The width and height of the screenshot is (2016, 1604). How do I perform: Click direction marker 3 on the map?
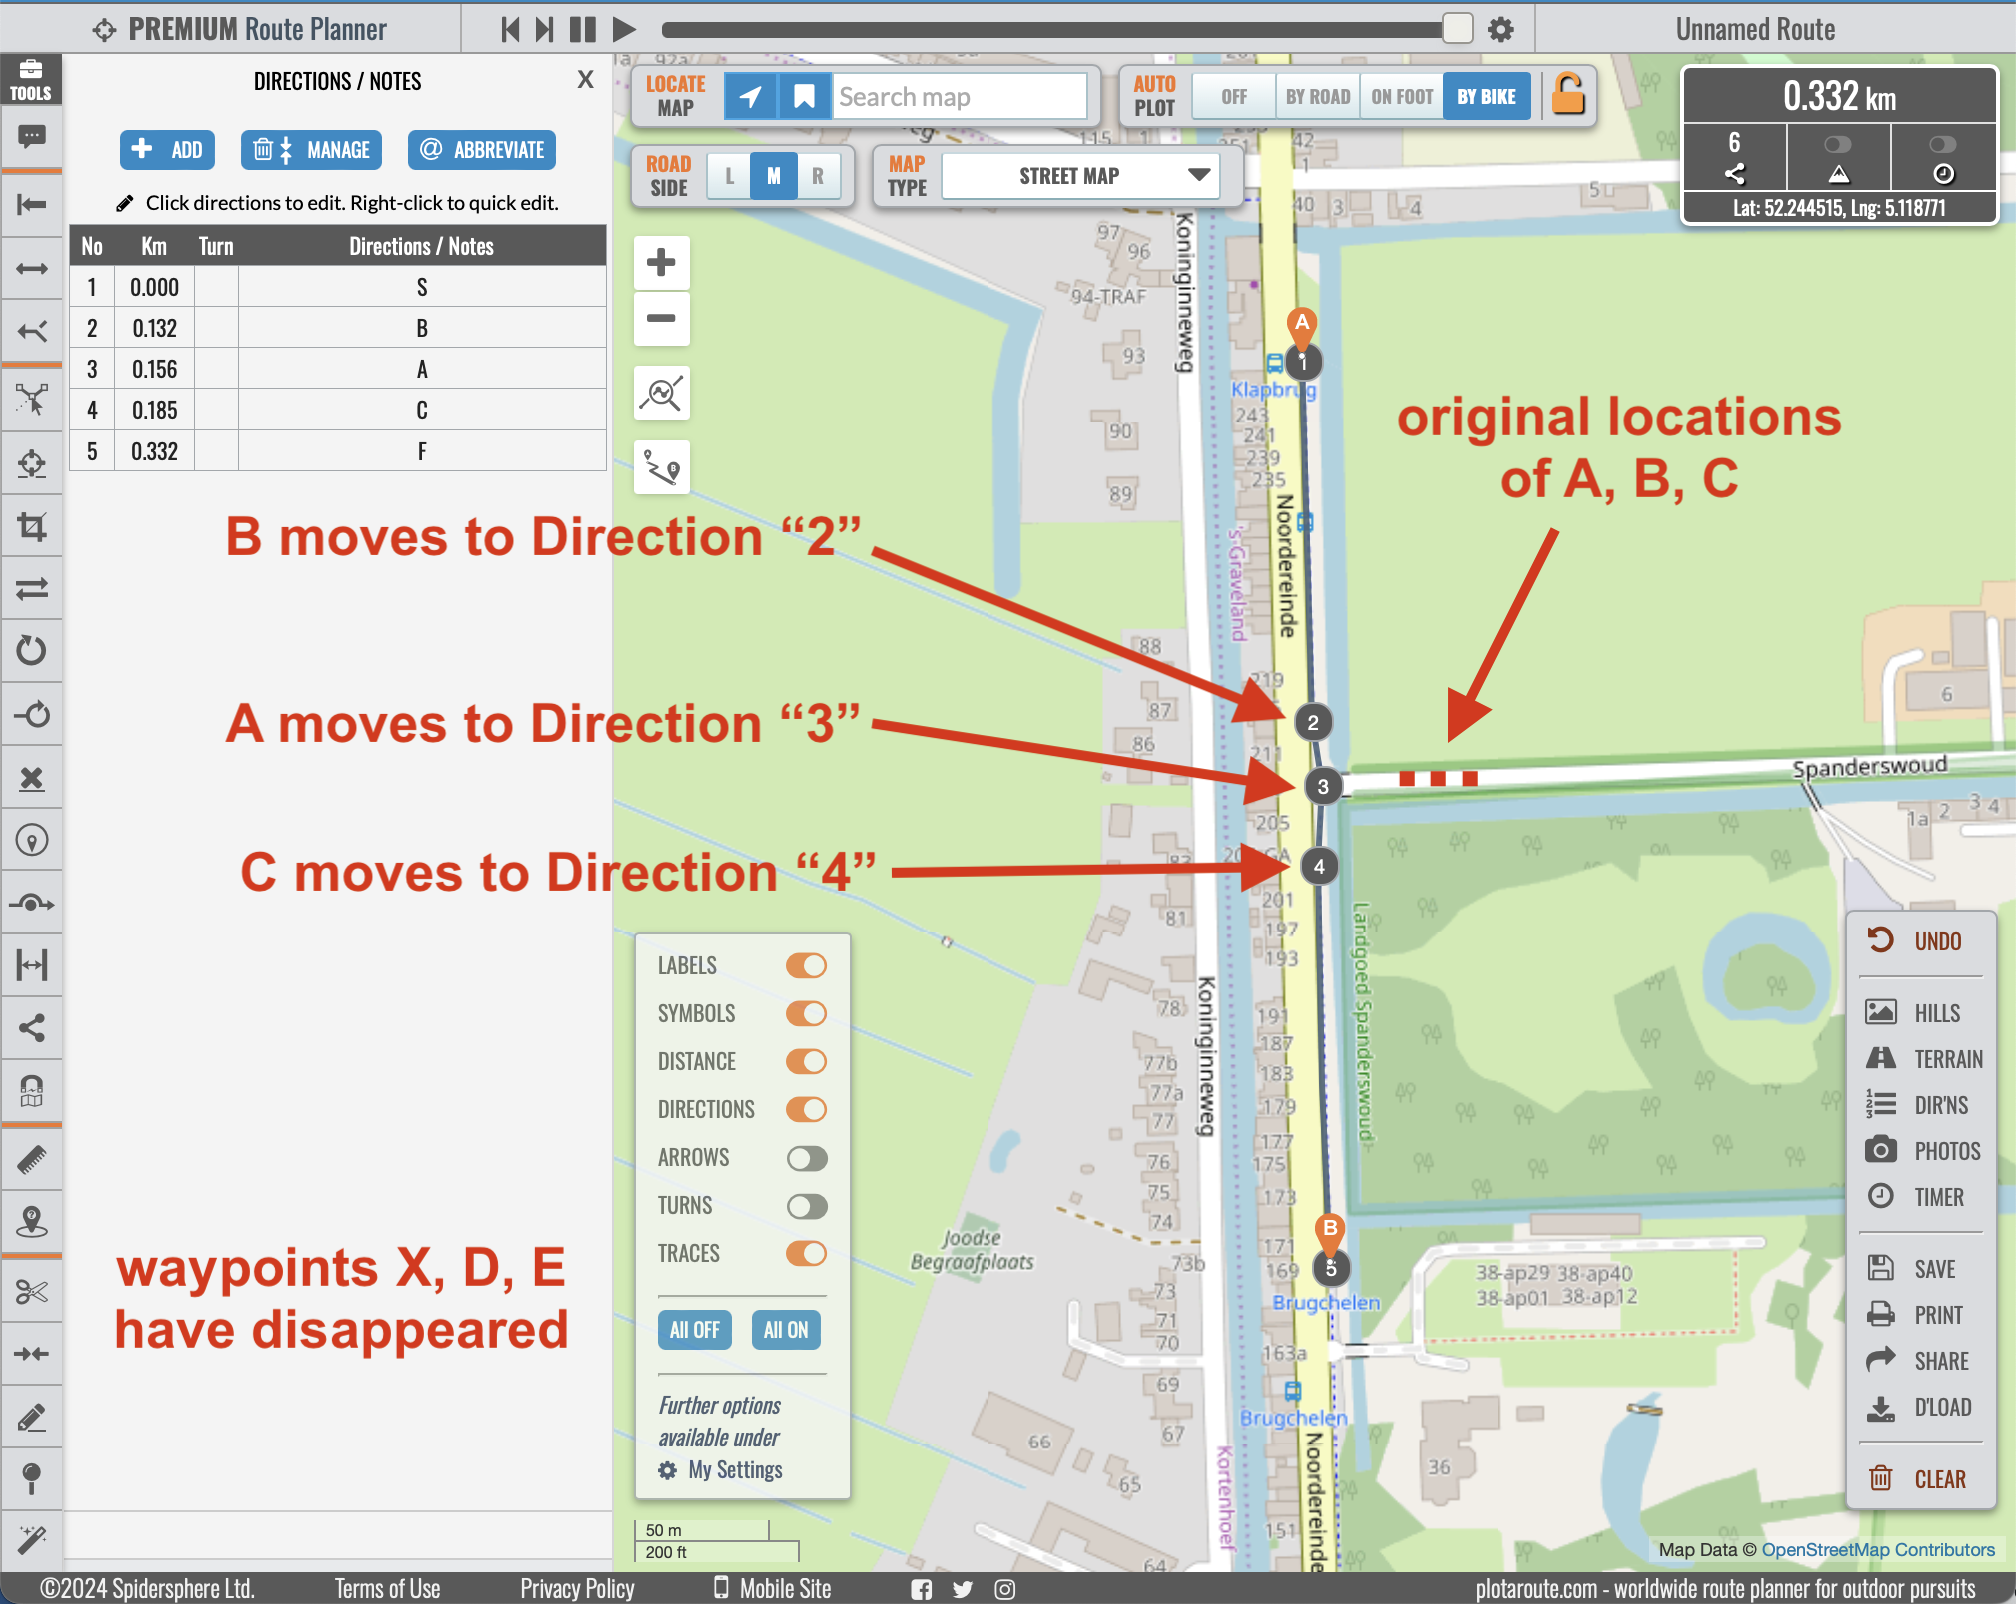[x=1323, y=786]
